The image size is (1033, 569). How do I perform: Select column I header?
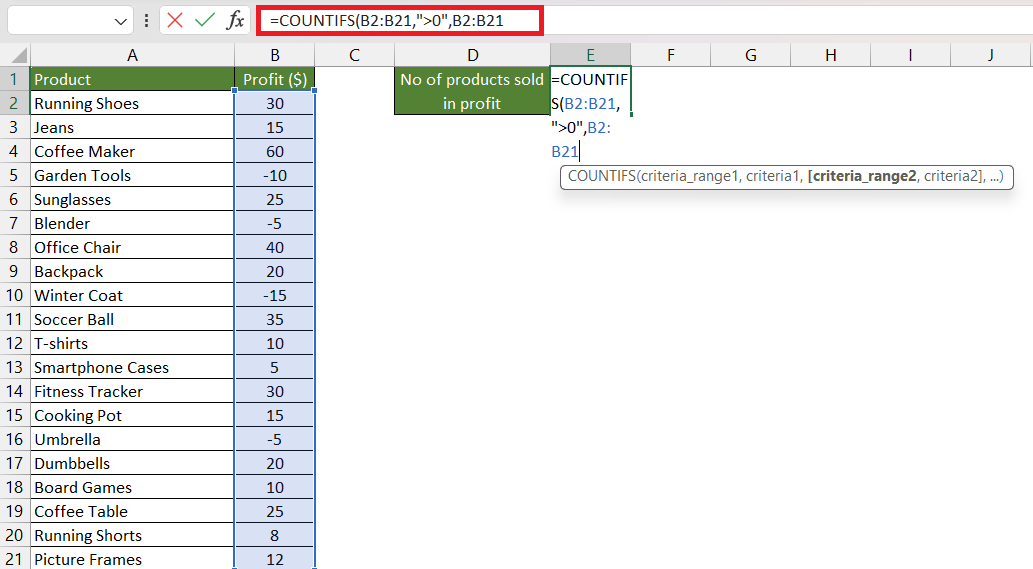pyautogui.click(x=910, y=55)
